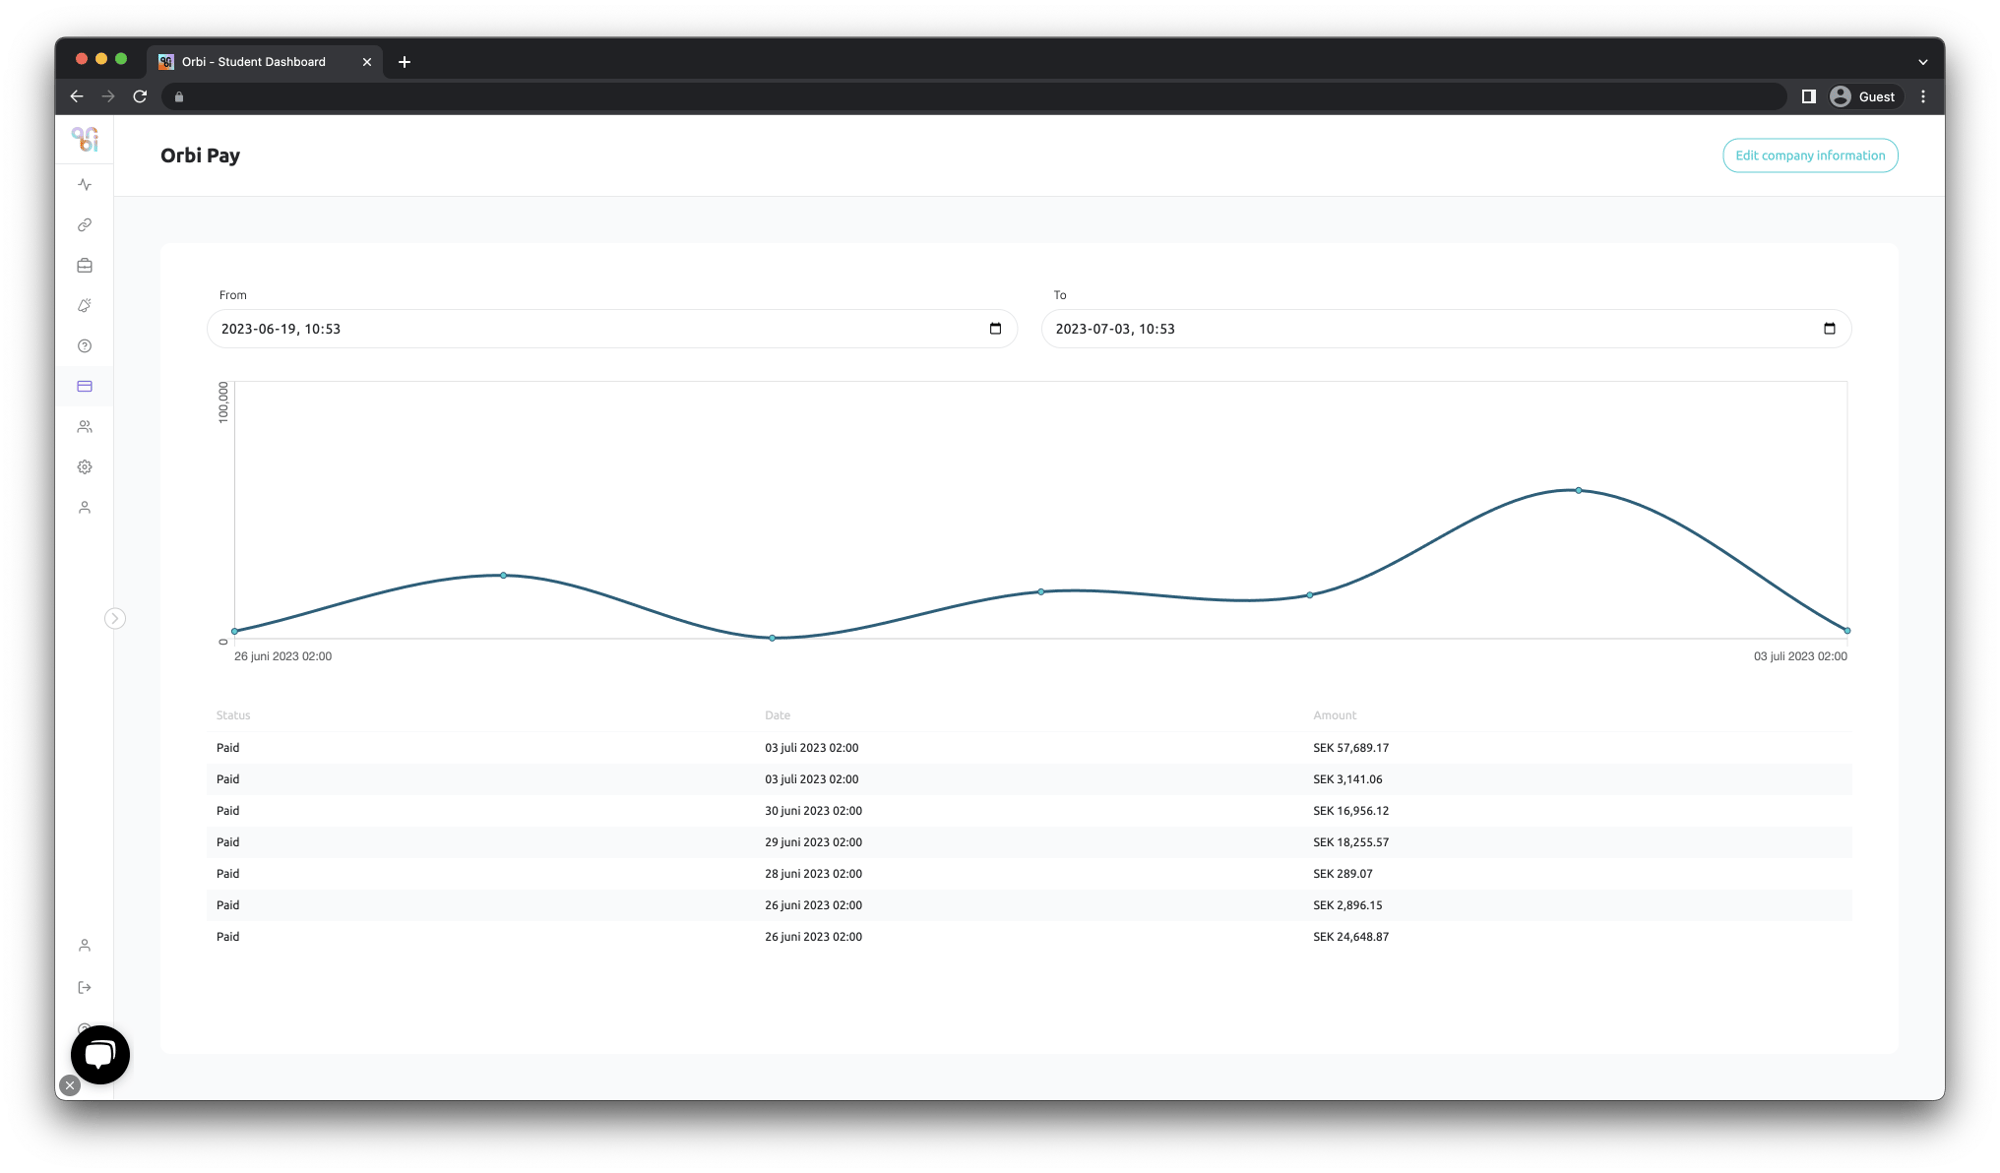Open the profile icon near sidebar bottom

pyautogui.click(x=85, y=945)
